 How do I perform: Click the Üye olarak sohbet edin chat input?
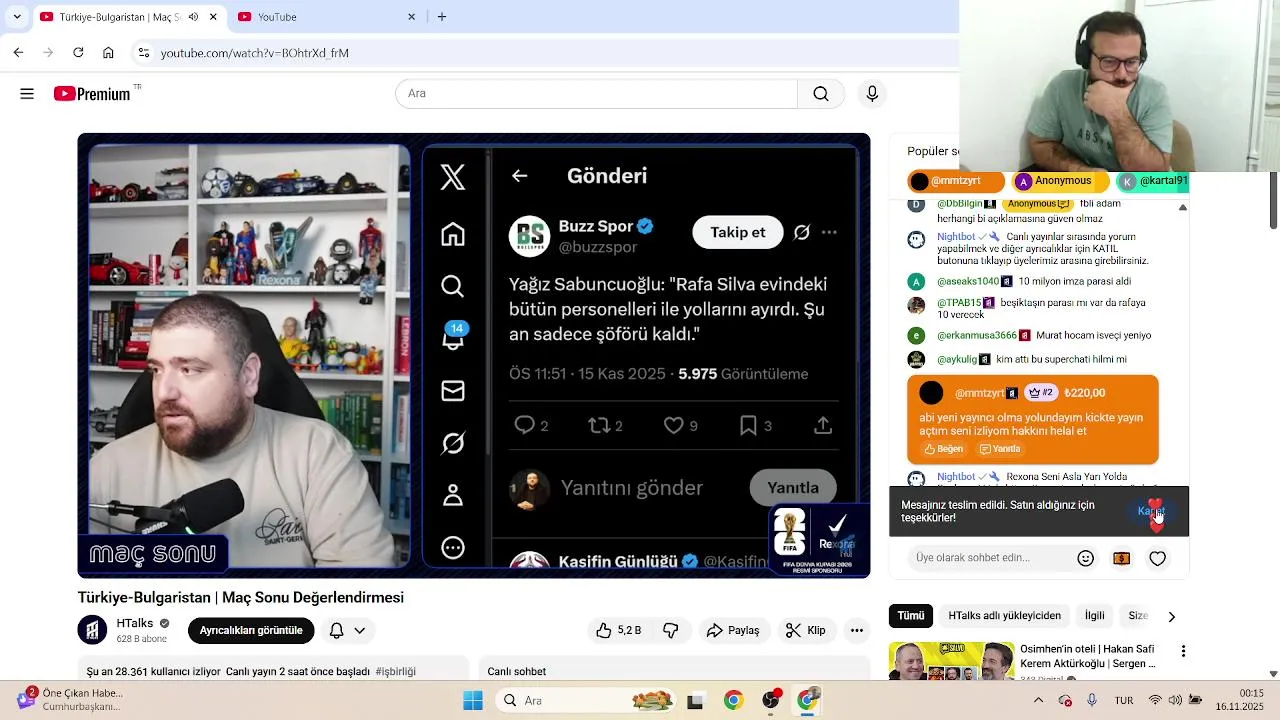click(x=990, y=558)
